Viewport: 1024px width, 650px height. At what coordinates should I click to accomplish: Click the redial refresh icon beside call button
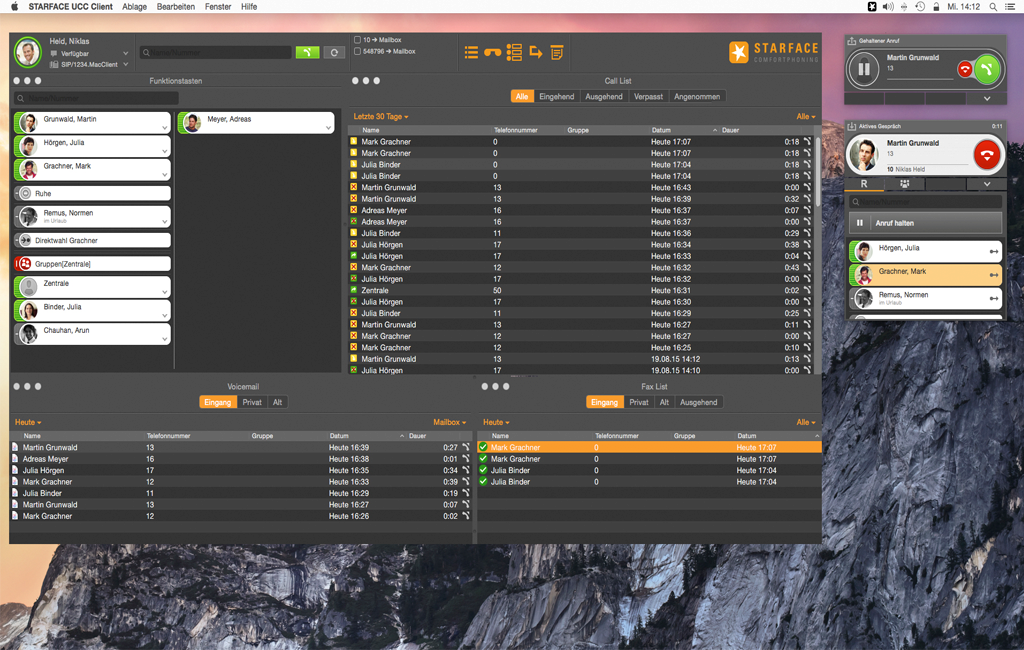pos(334,52)
